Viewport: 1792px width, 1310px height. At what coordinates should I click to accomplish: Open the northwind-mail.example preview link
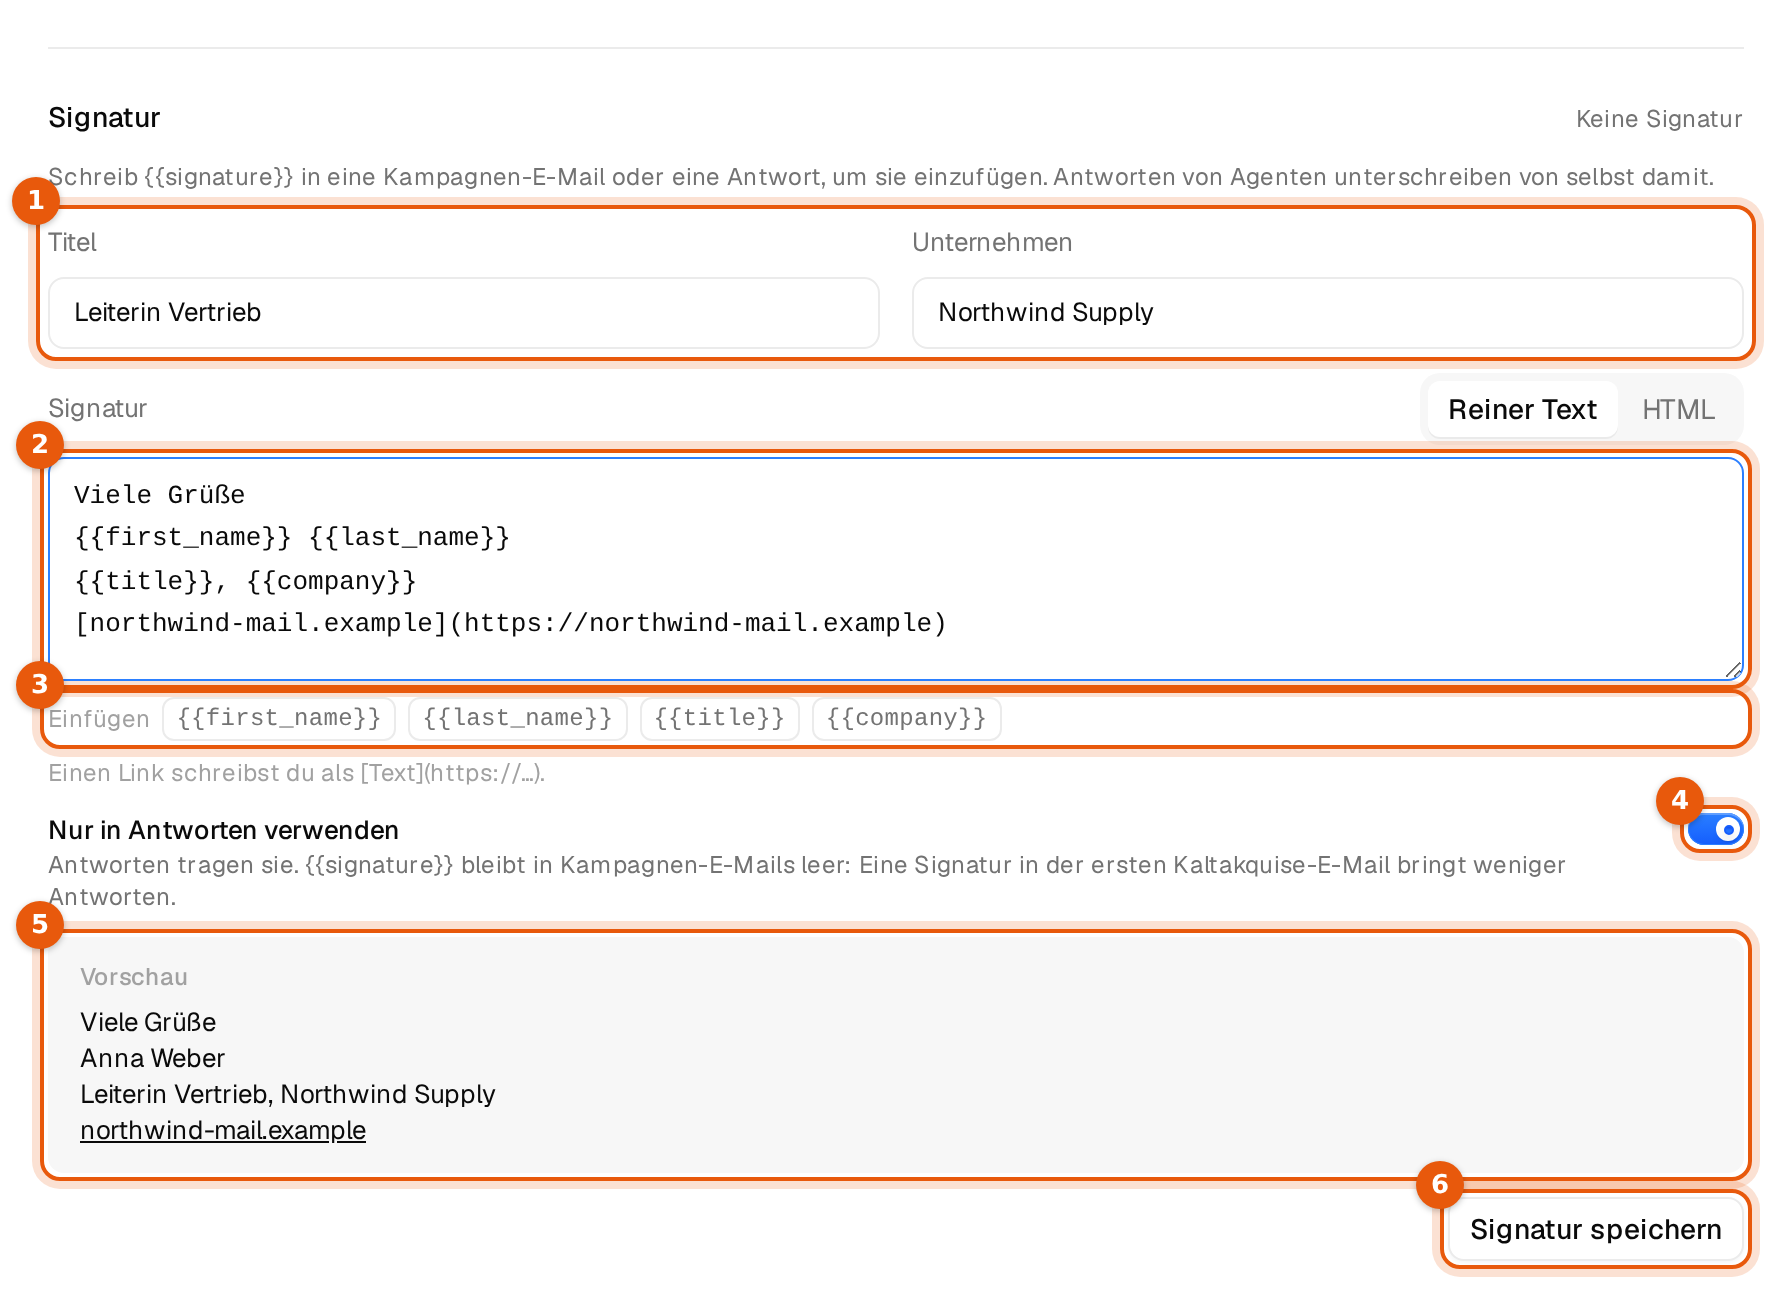pos(223,1130)
